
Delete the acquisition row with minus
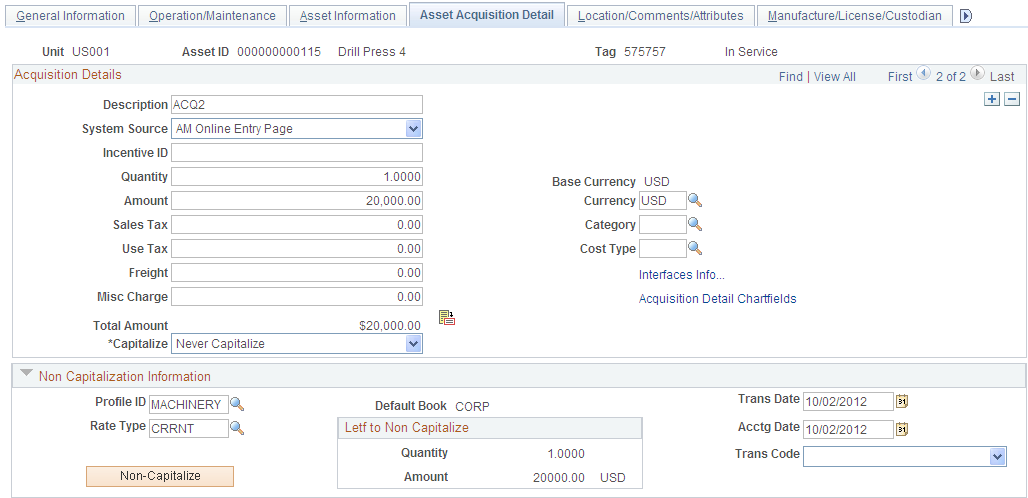[1012, 99]
